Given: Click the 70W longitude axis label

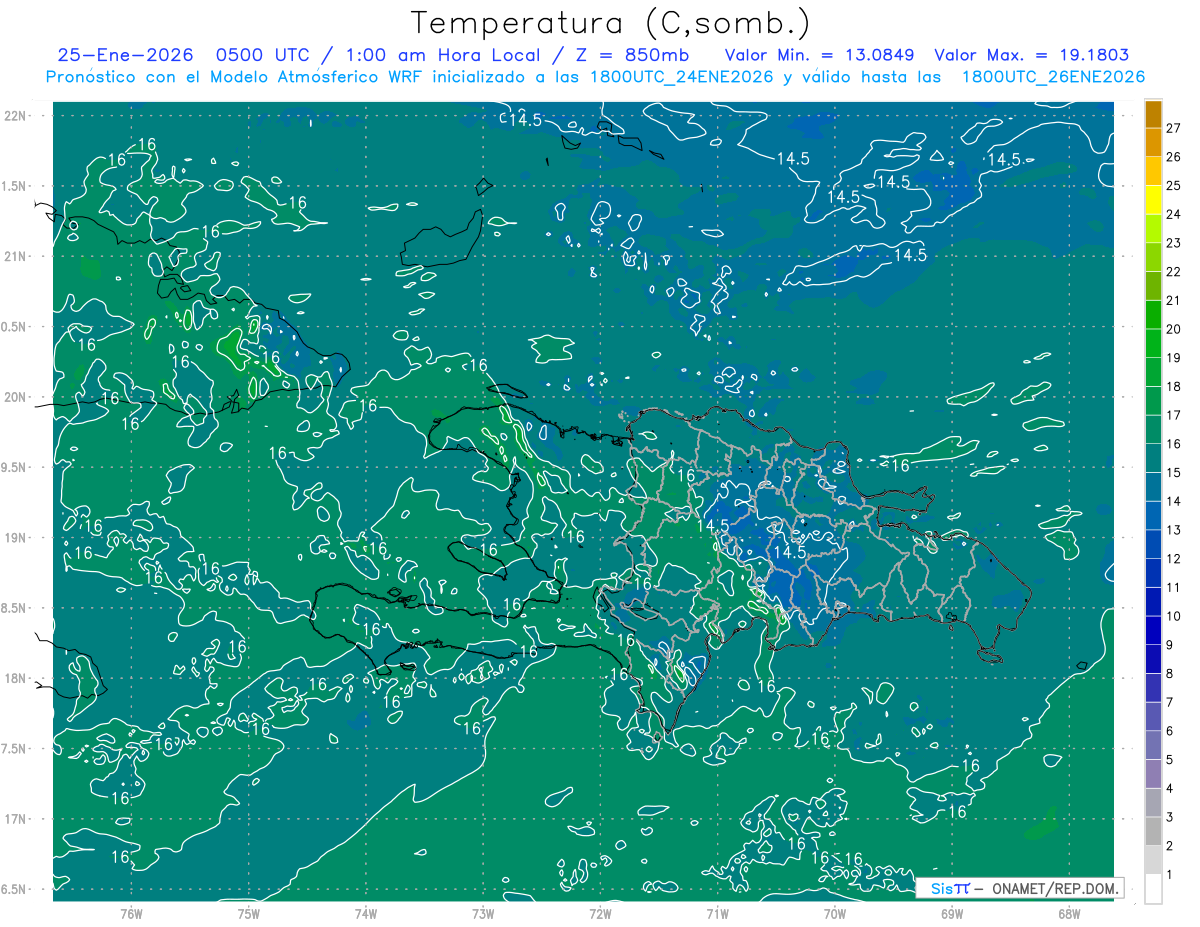Looking at the screenshot, I should click(x=835, y=914).
